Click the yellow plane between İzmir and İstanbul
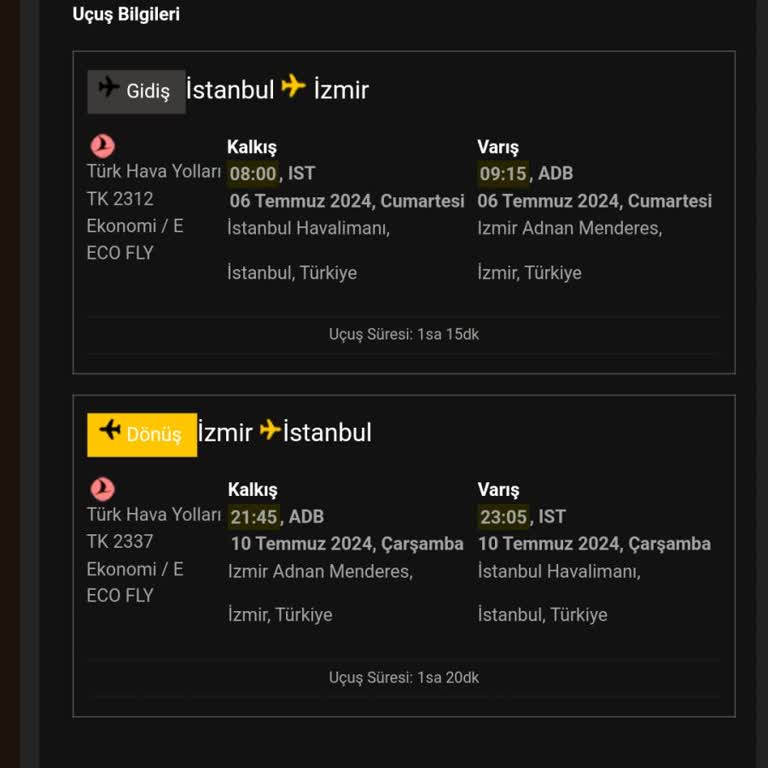The width and height of the screenshot is (768, 768). (x=270, y=430)
